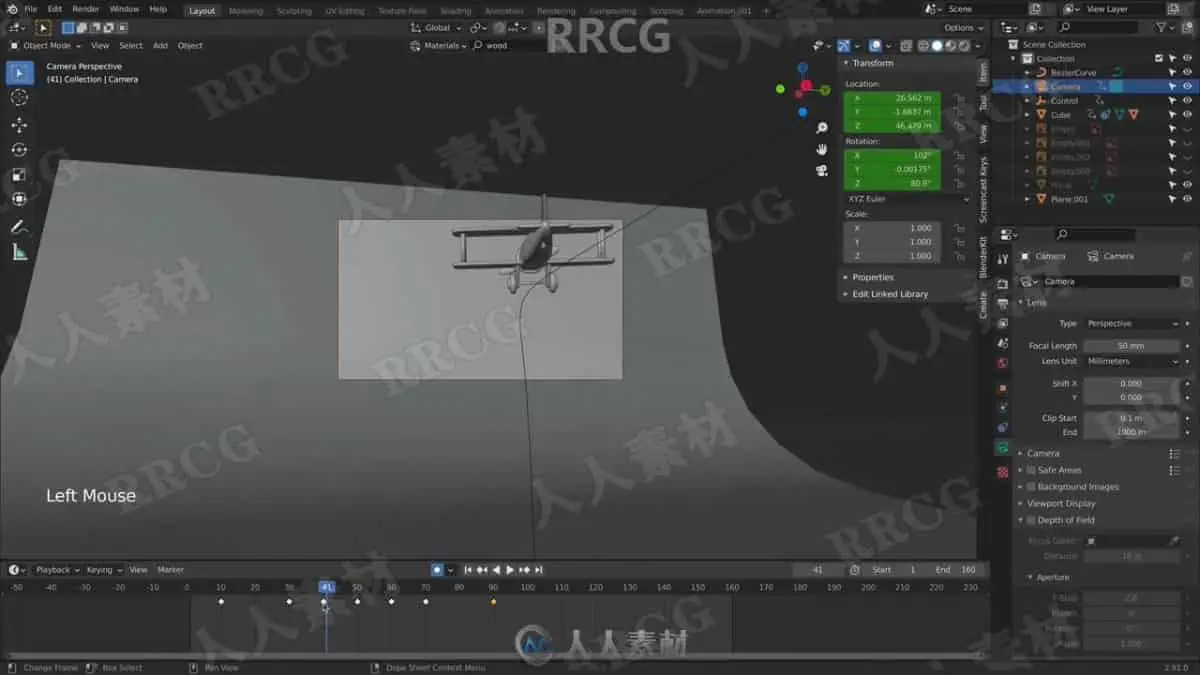Jump to timeline end frame button

pos(538,570)
